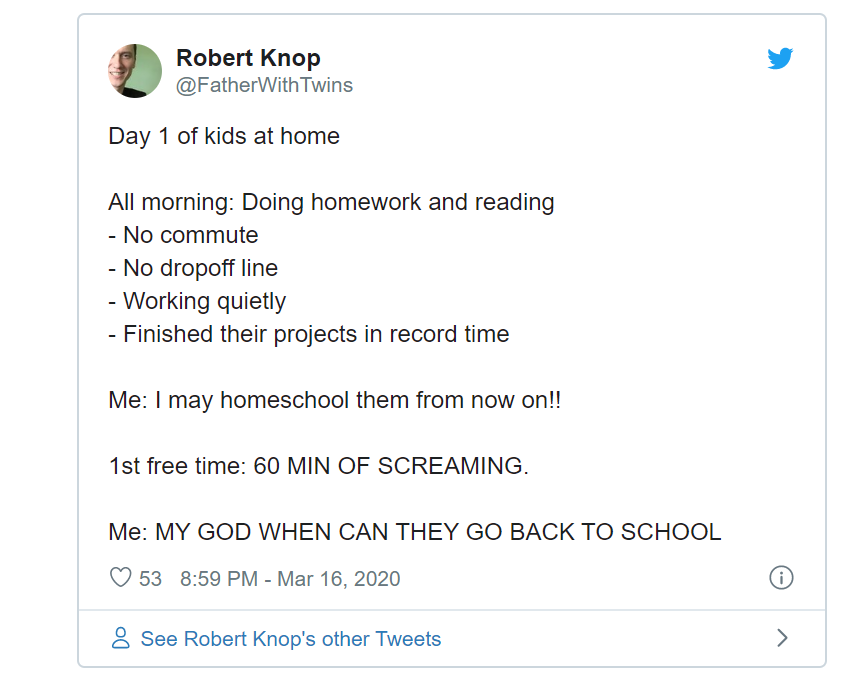This screenshot has width=861, height=673.
Task: Click the "Day 1 of kids at home" line
Action: point(224,136)
